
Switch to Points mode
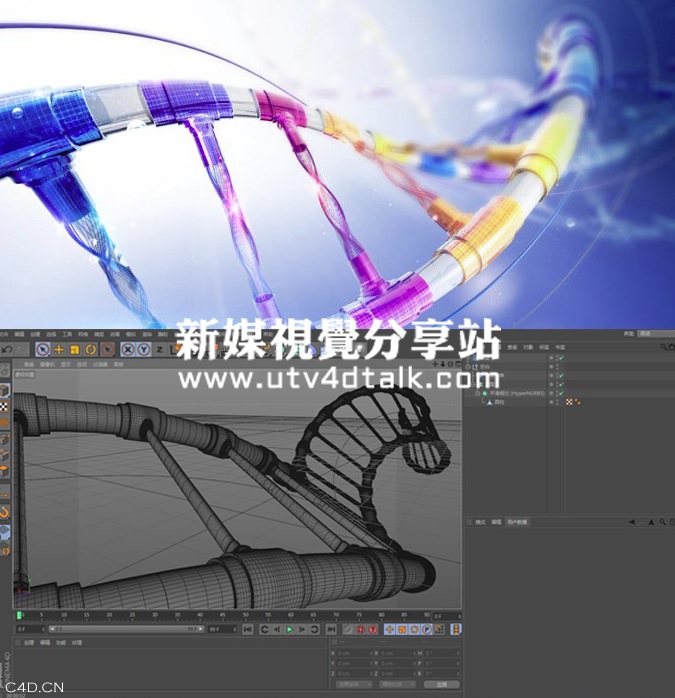click(4, 439)
